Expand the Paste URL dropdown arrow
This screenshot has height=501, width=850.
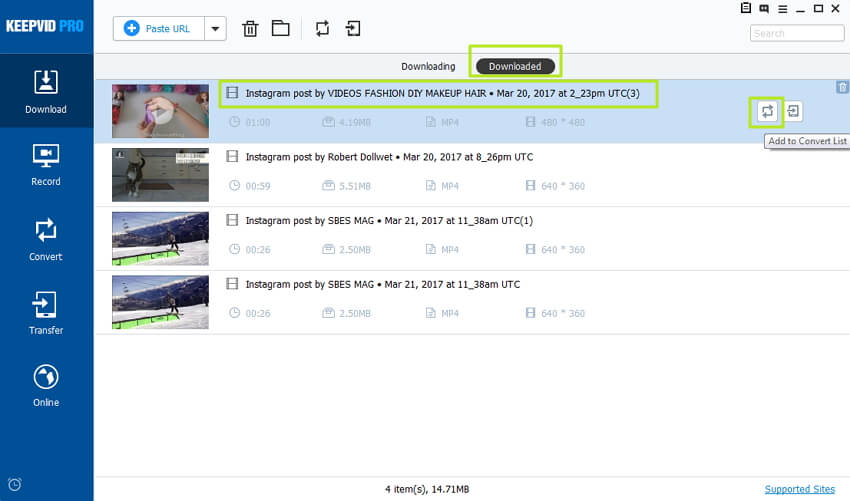click(215, 29)
